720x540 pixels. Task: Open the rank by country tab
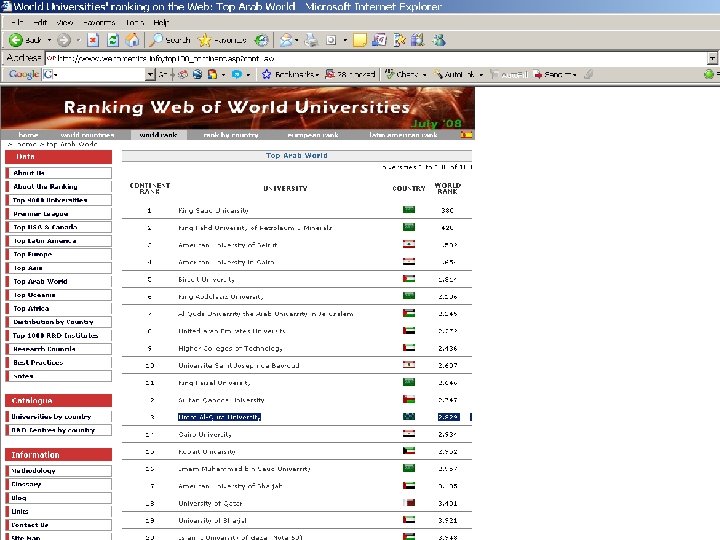231,135
